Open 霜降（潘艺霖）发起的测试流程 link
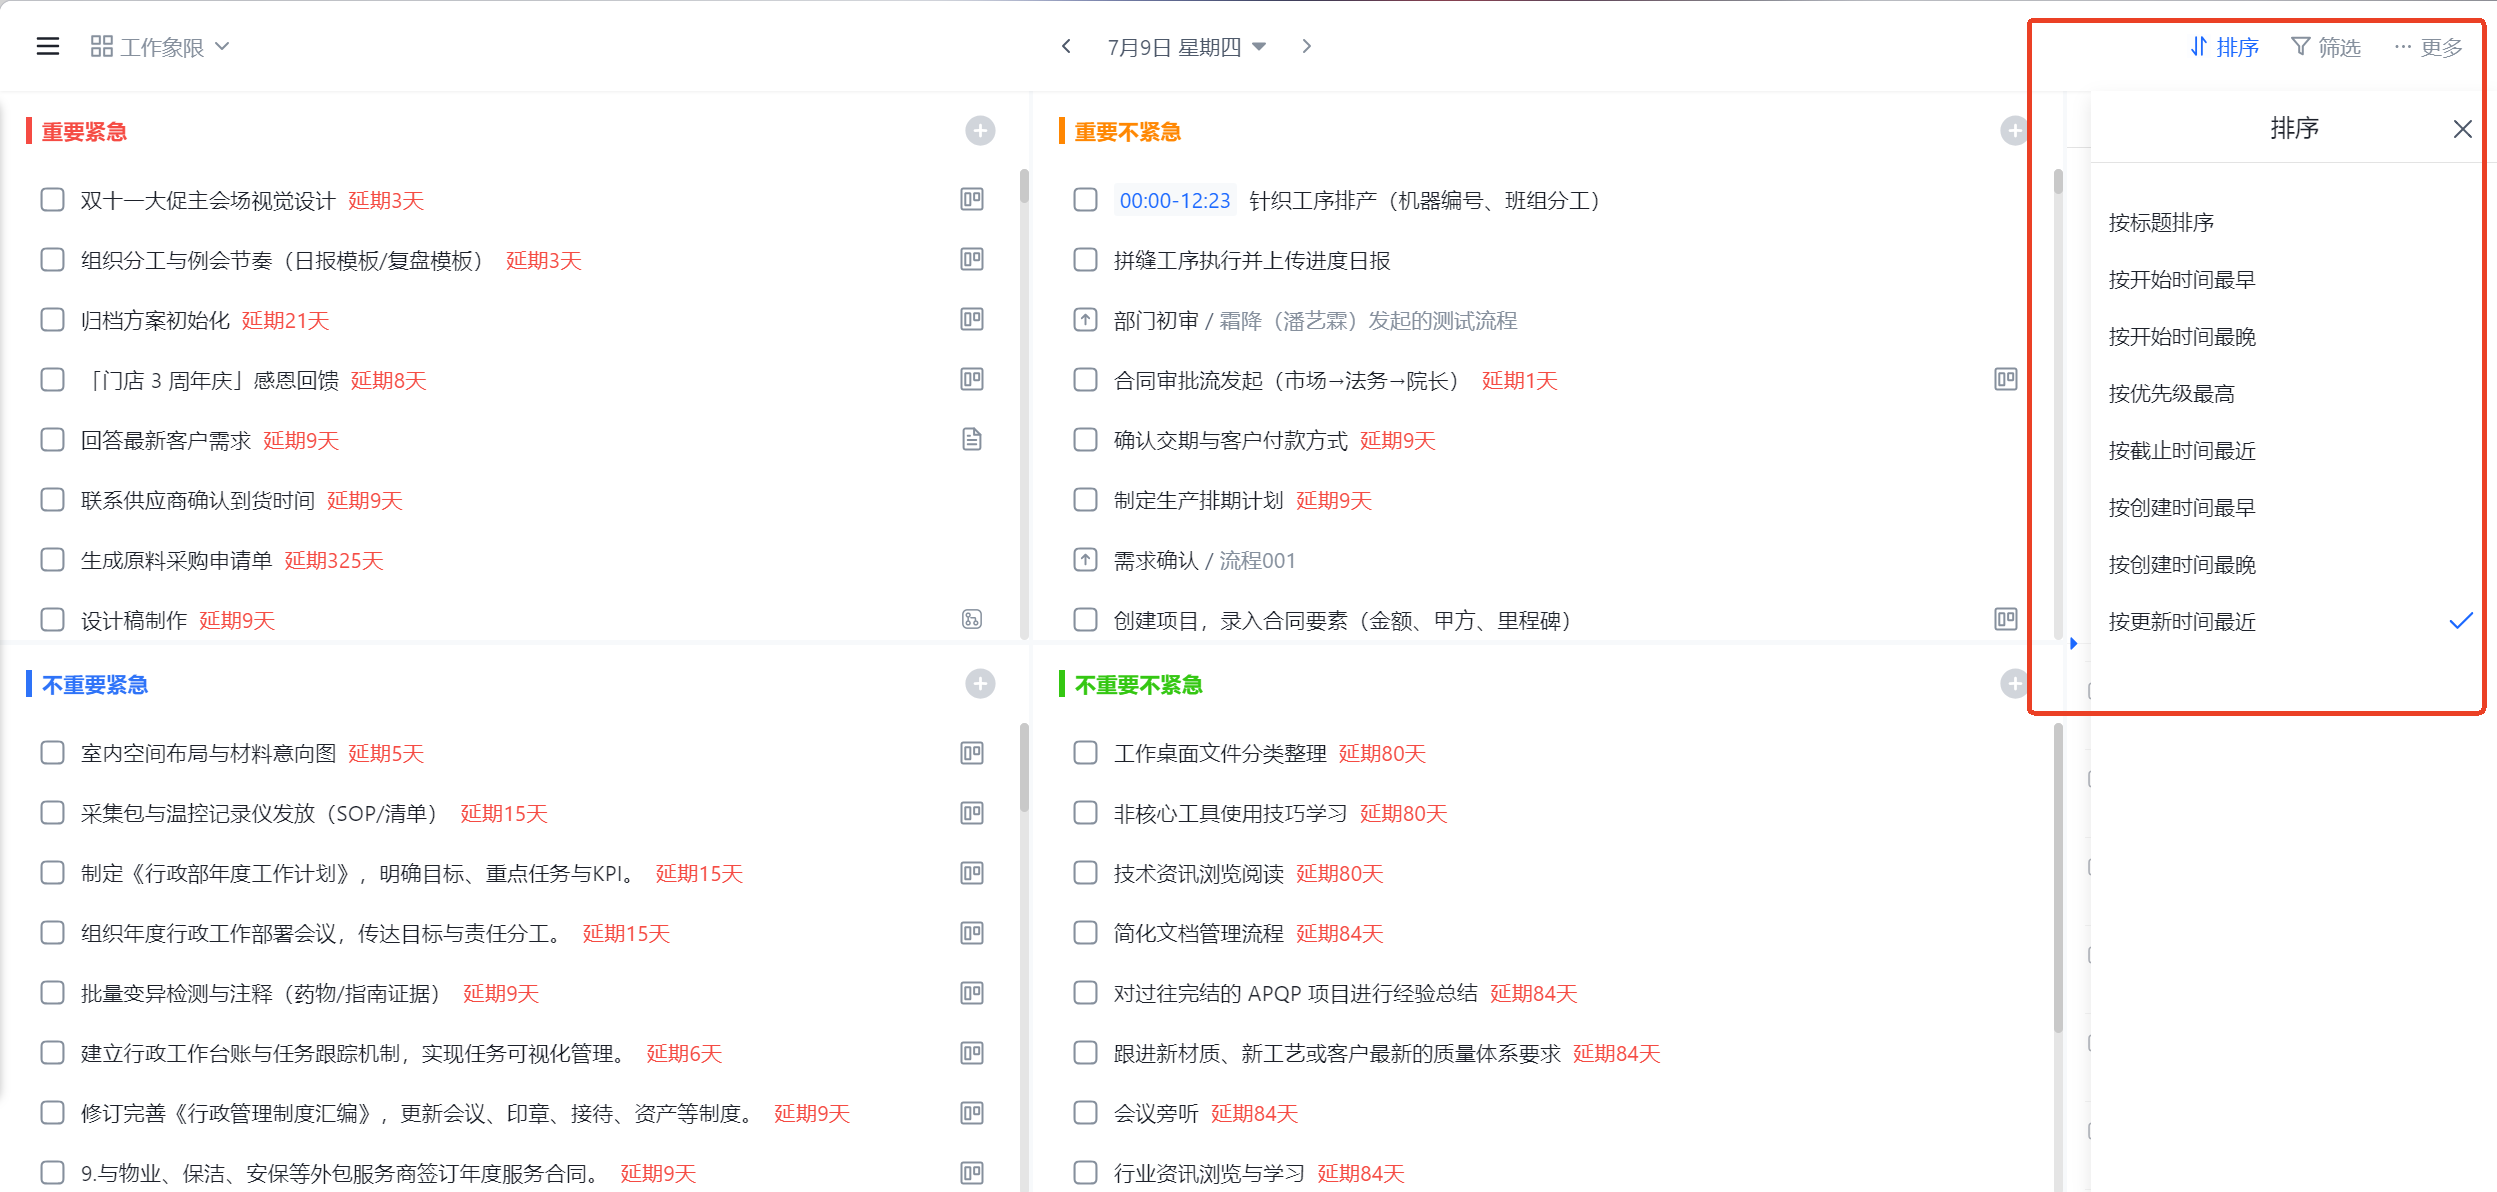 pos(1368,320)
